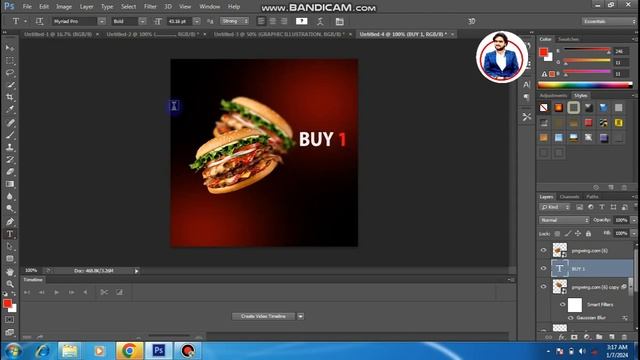Hide the pngwing.com (6) copy layer
The image size is (640, 360).
coord(543,287)
